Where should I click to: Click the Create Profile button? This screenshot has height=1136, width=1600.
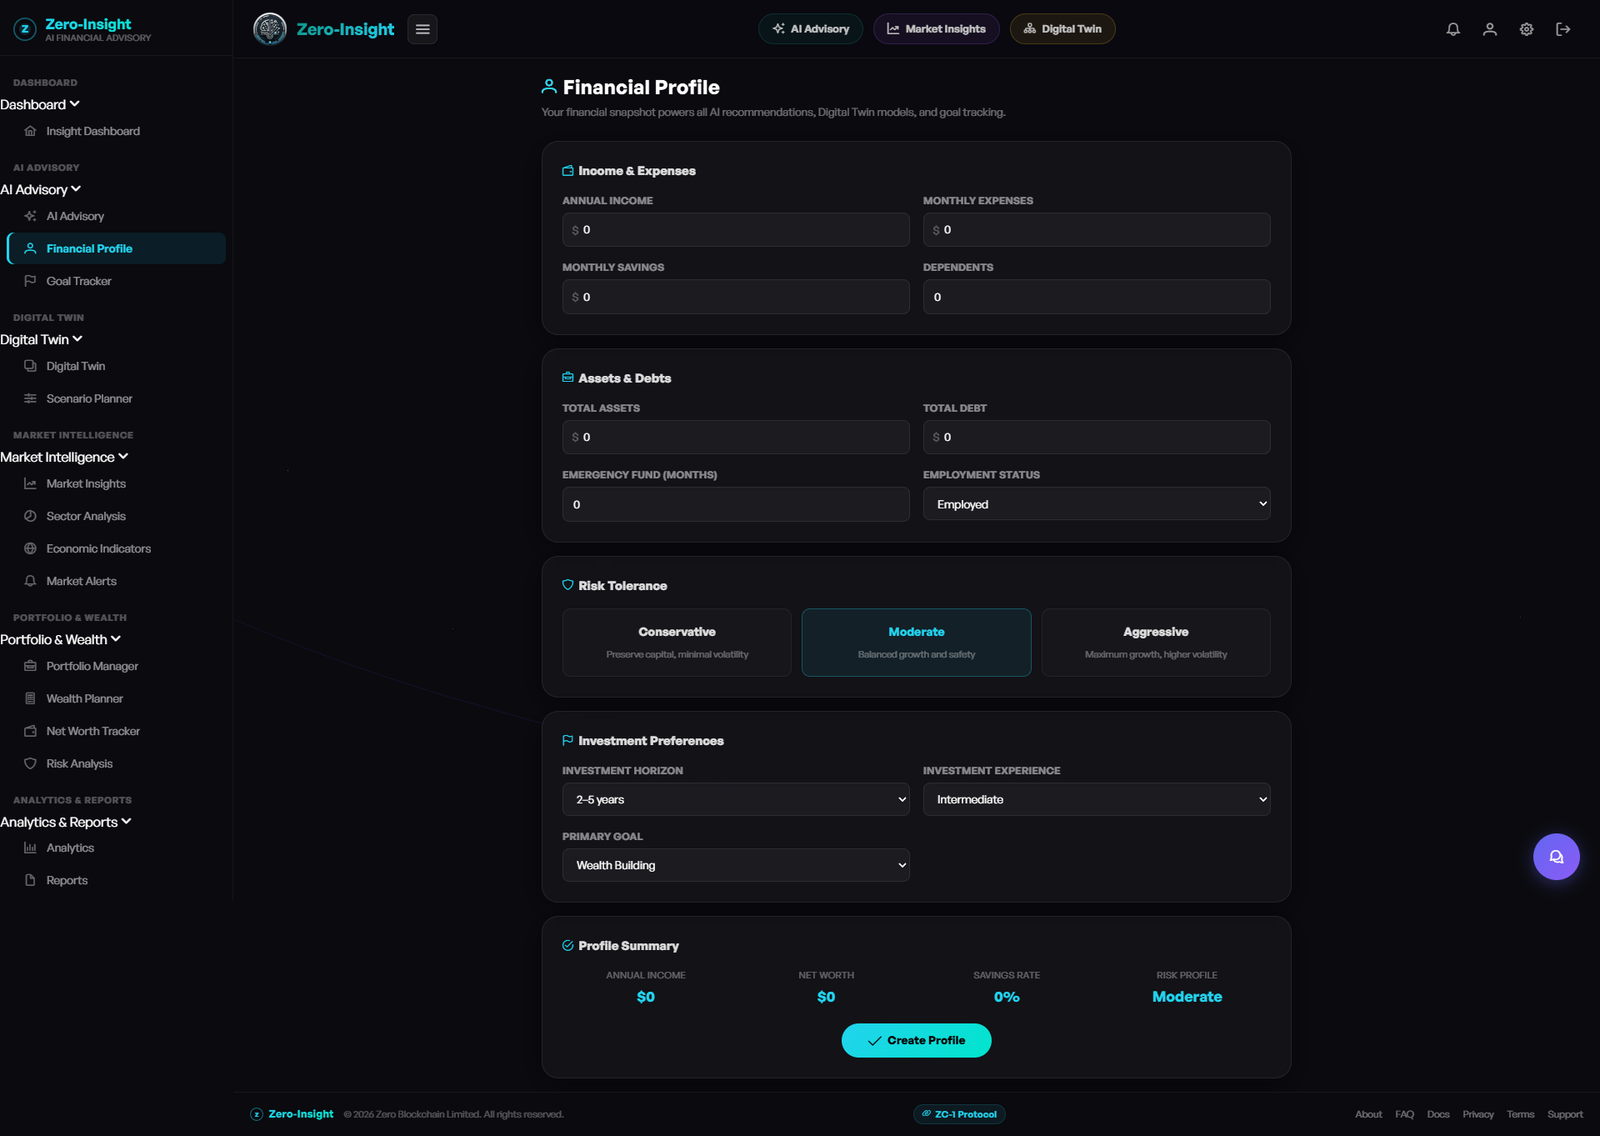[x=916, y=1040]
